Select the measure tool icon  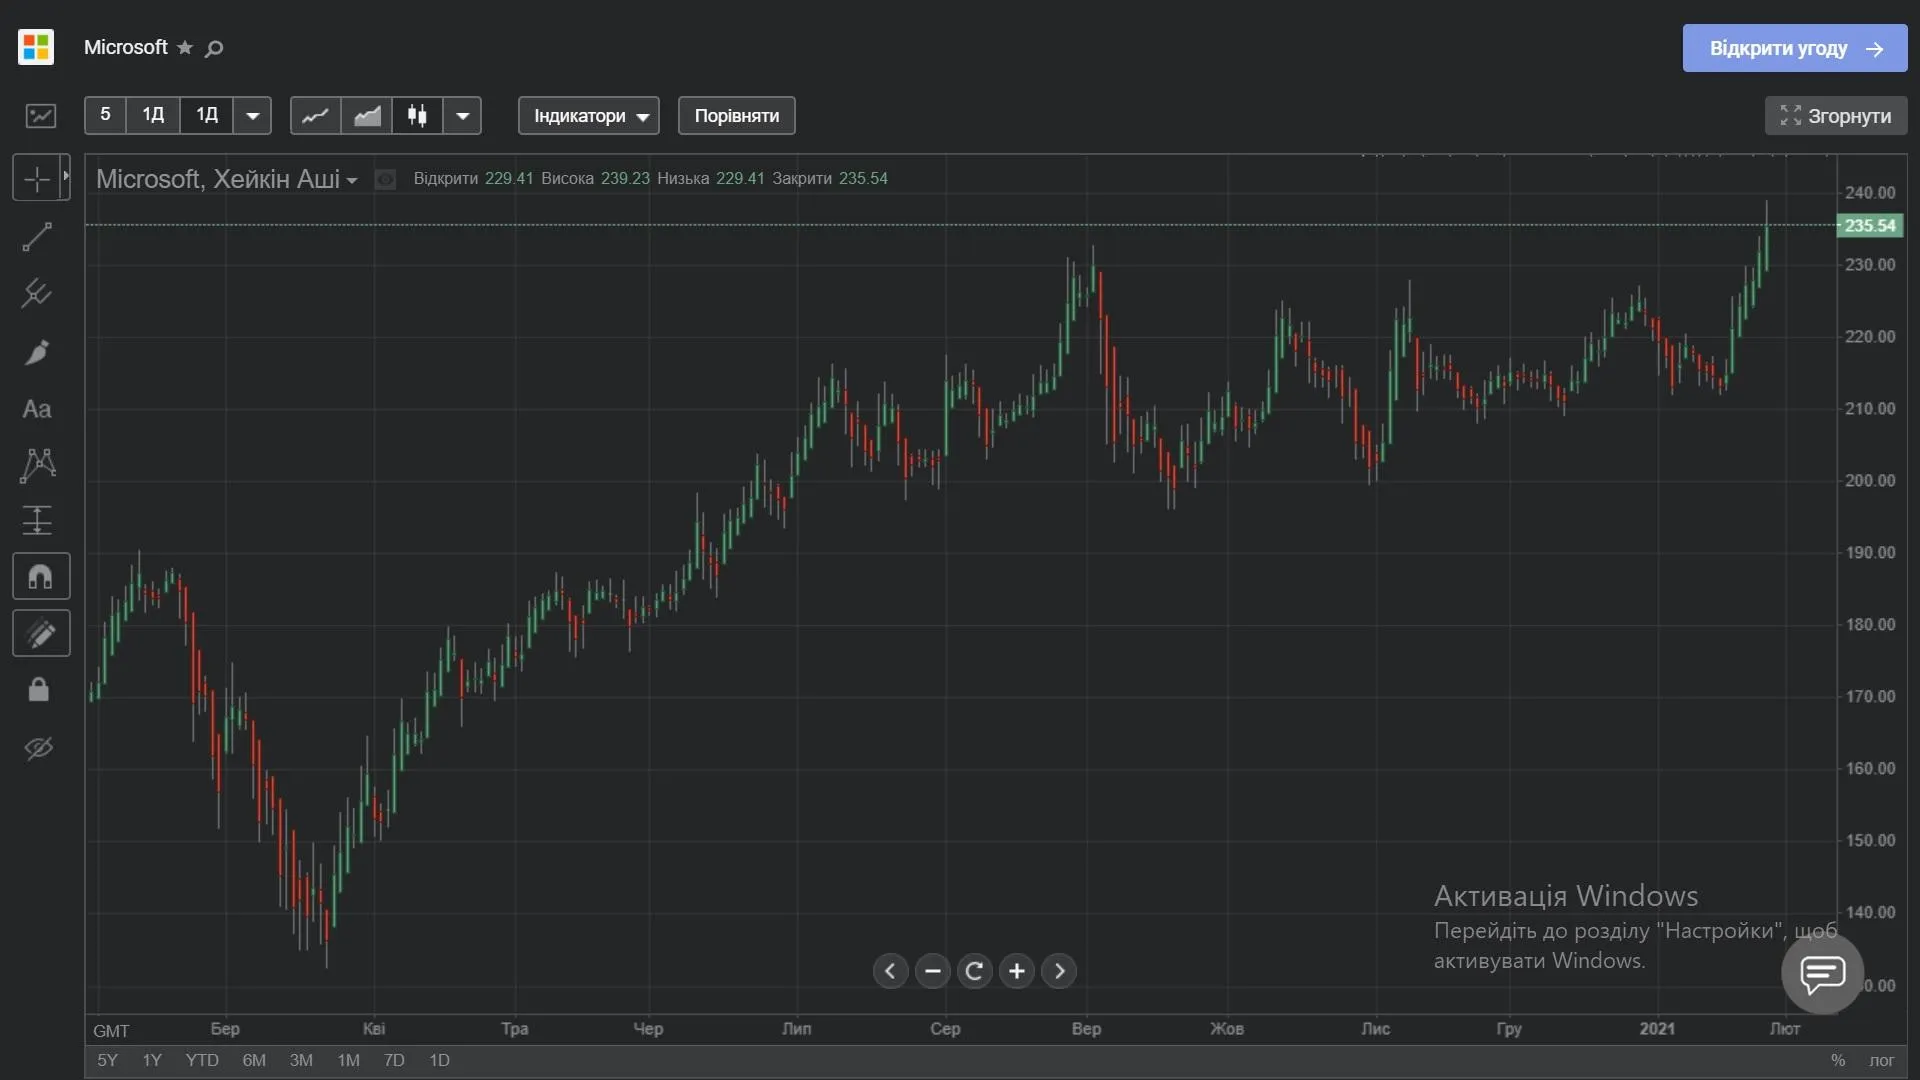pos(37,520)
